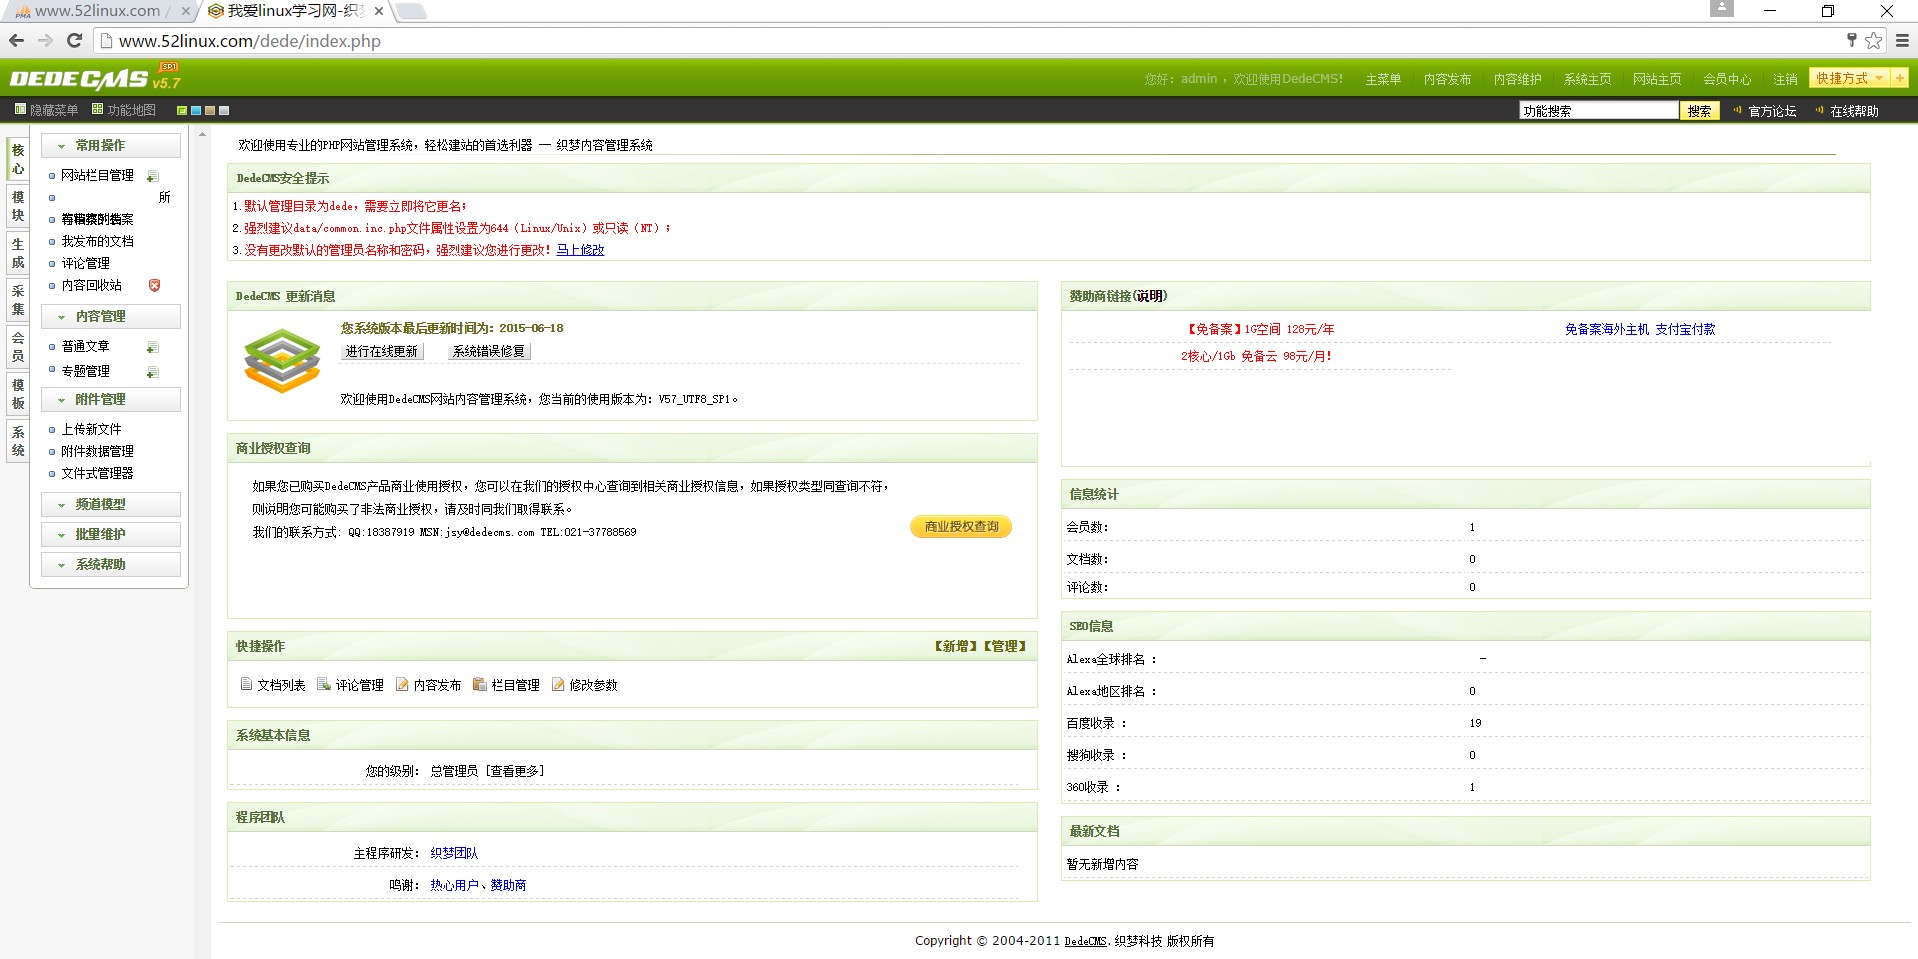Reload the page with refresh icon
The height and width of the screenshot is (959, 1918).
[x=74, y=41]
